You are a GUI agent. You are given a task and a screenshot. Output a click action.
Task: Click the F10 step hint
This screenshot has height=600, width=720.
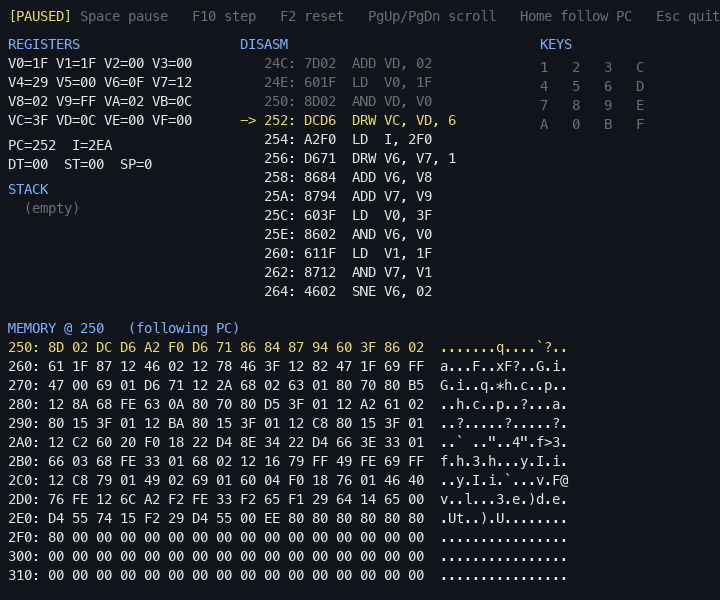224,17
